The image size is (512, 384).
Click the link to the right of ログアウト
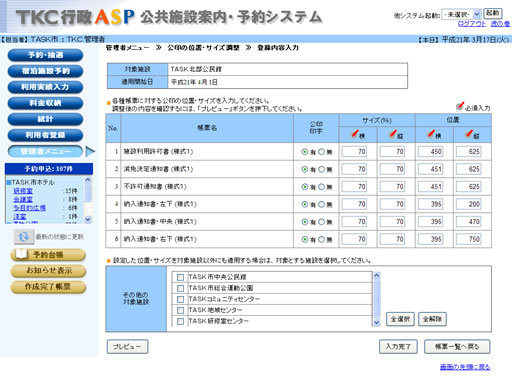click(500, 24)
